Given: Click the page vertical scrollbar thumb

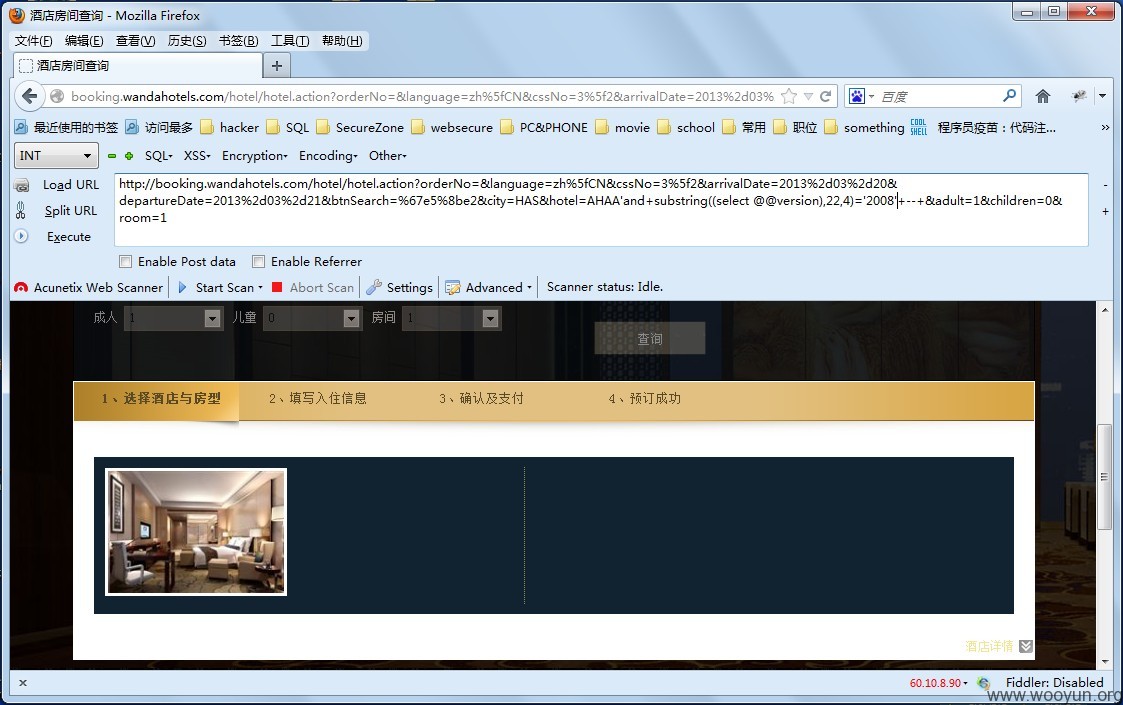Looking at the screenshot, I should [1104, 477].
